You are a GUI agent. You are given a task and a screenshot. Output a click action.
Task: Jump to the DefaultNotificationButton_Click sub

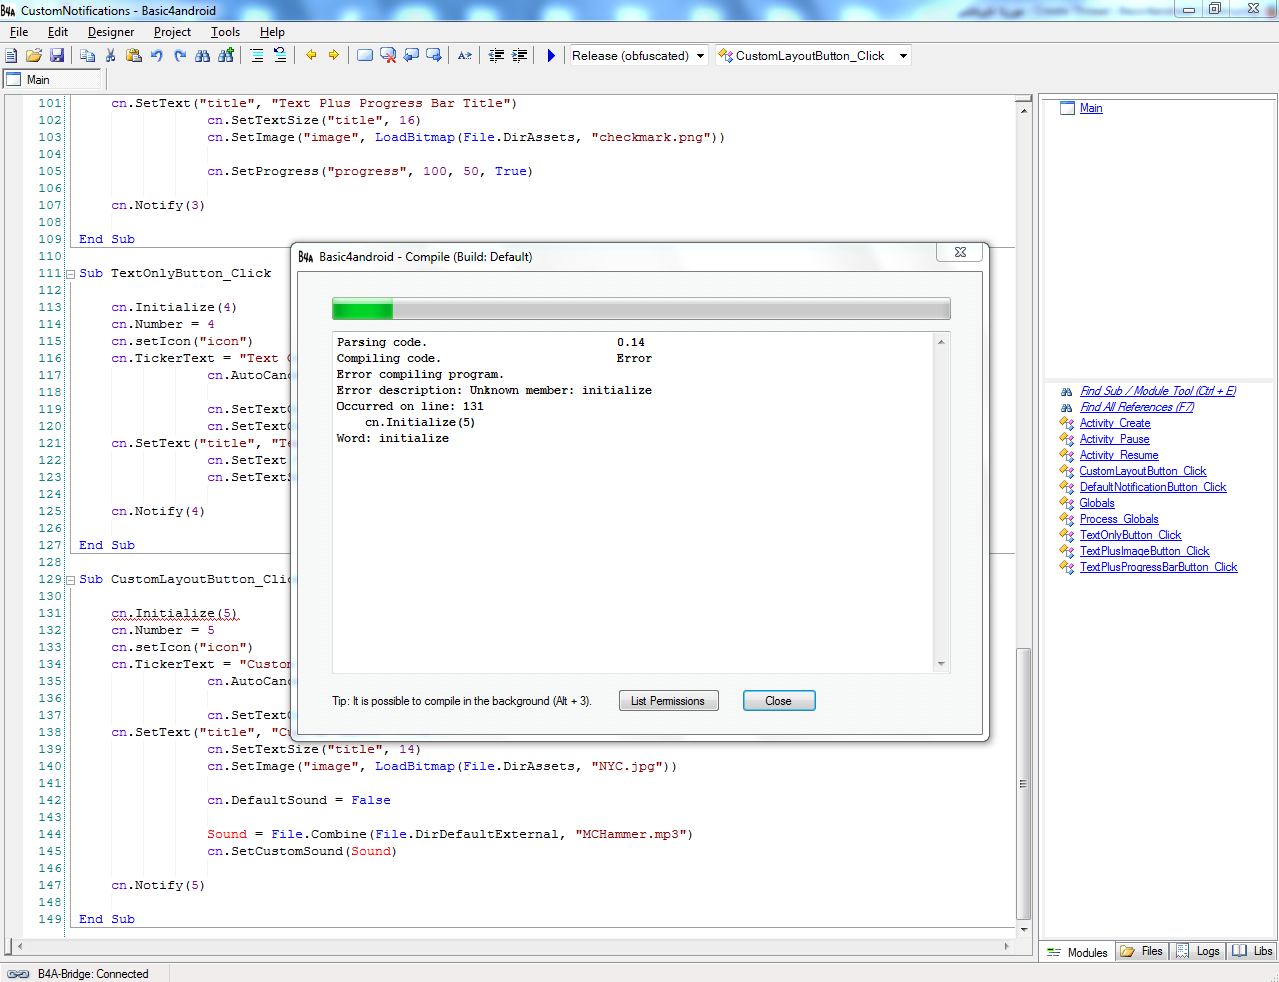click(x=1153, y=487)
